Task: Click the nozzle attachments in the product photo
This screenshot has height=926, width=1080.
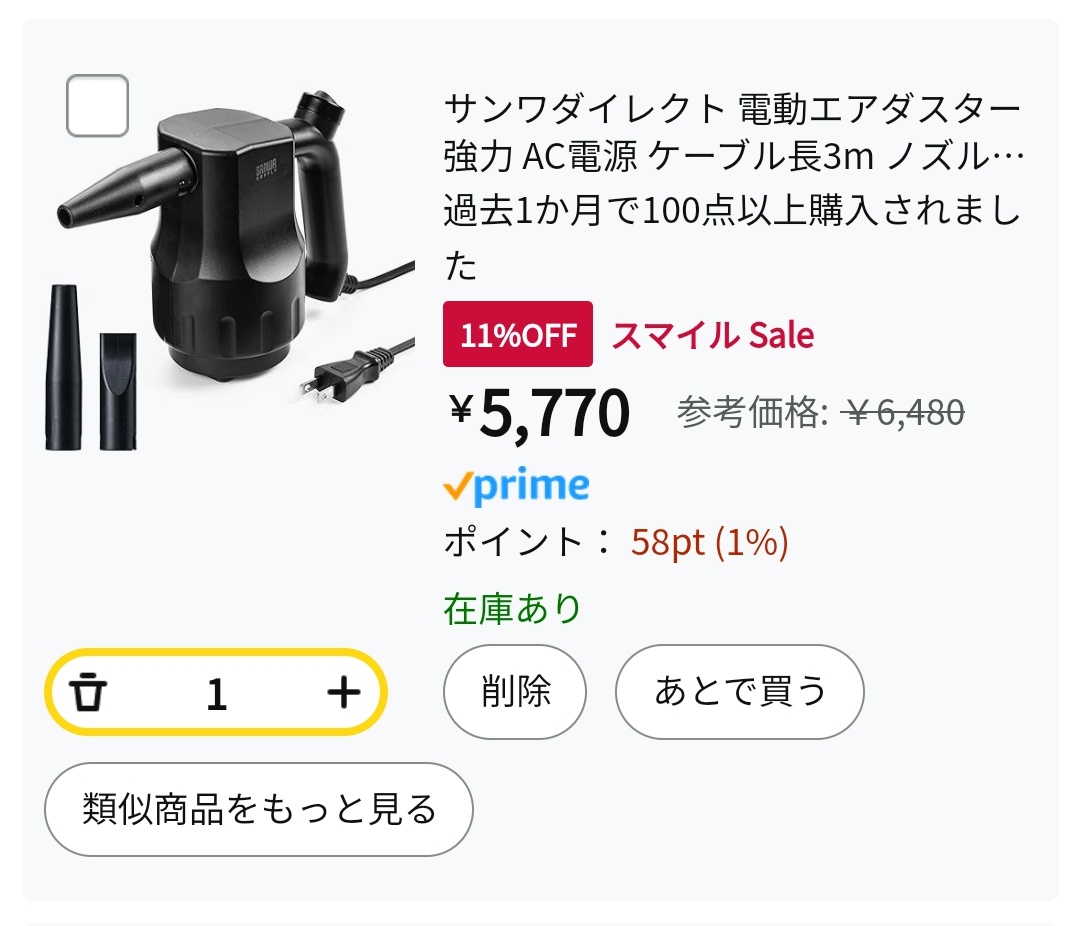Action: [91, 367]
